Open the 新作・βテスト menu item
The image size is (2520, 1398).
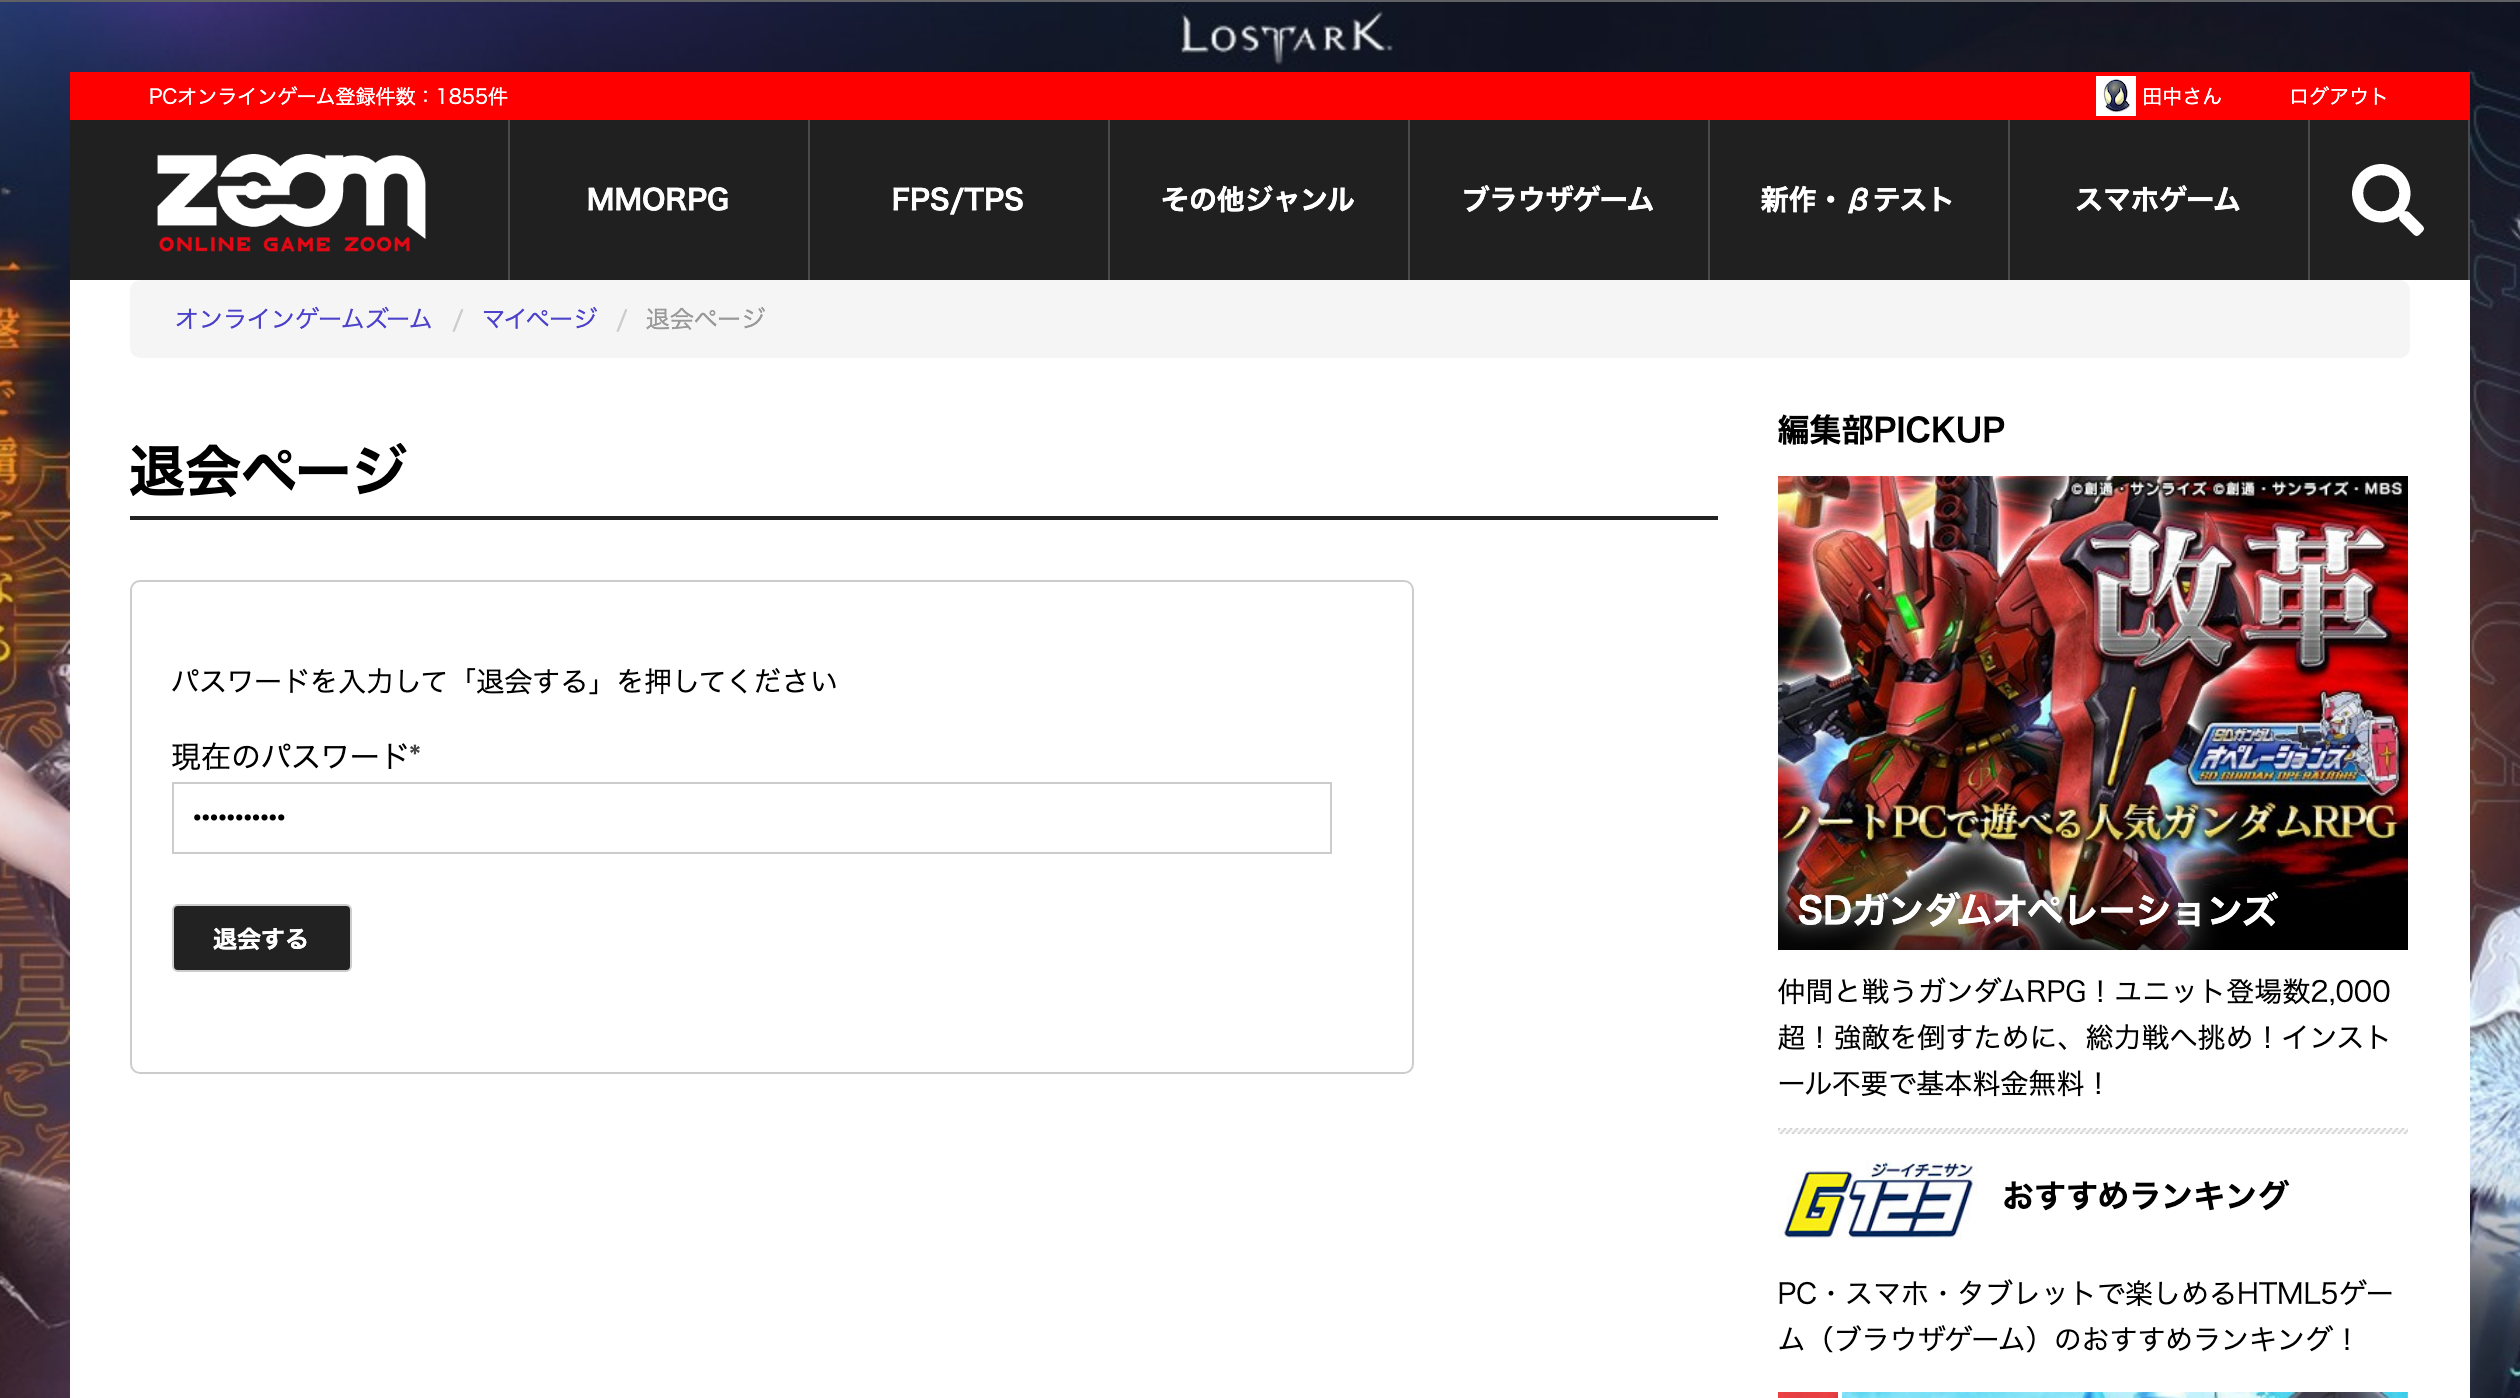pyautogui.click(x=1858, y=200)
